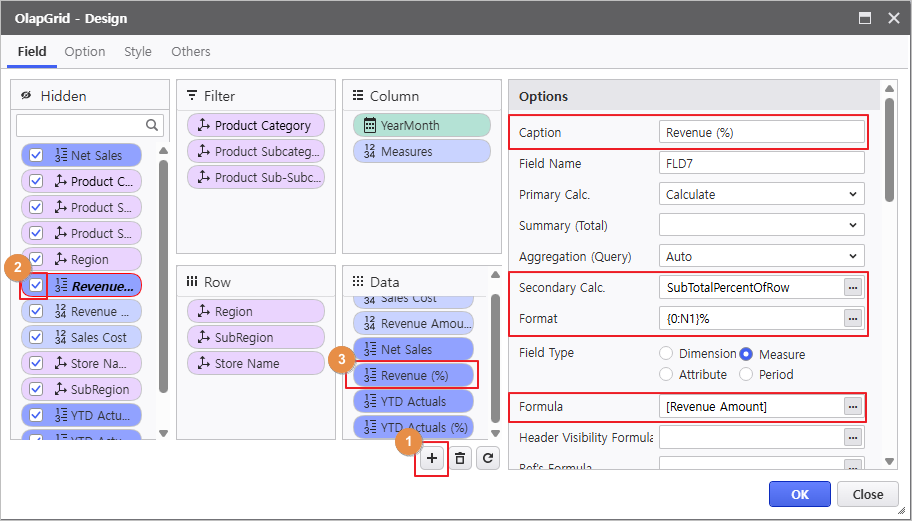Click the plus add-field button under Data
The height and width of the screenshot is (521, 912).
tap(432, 458)
